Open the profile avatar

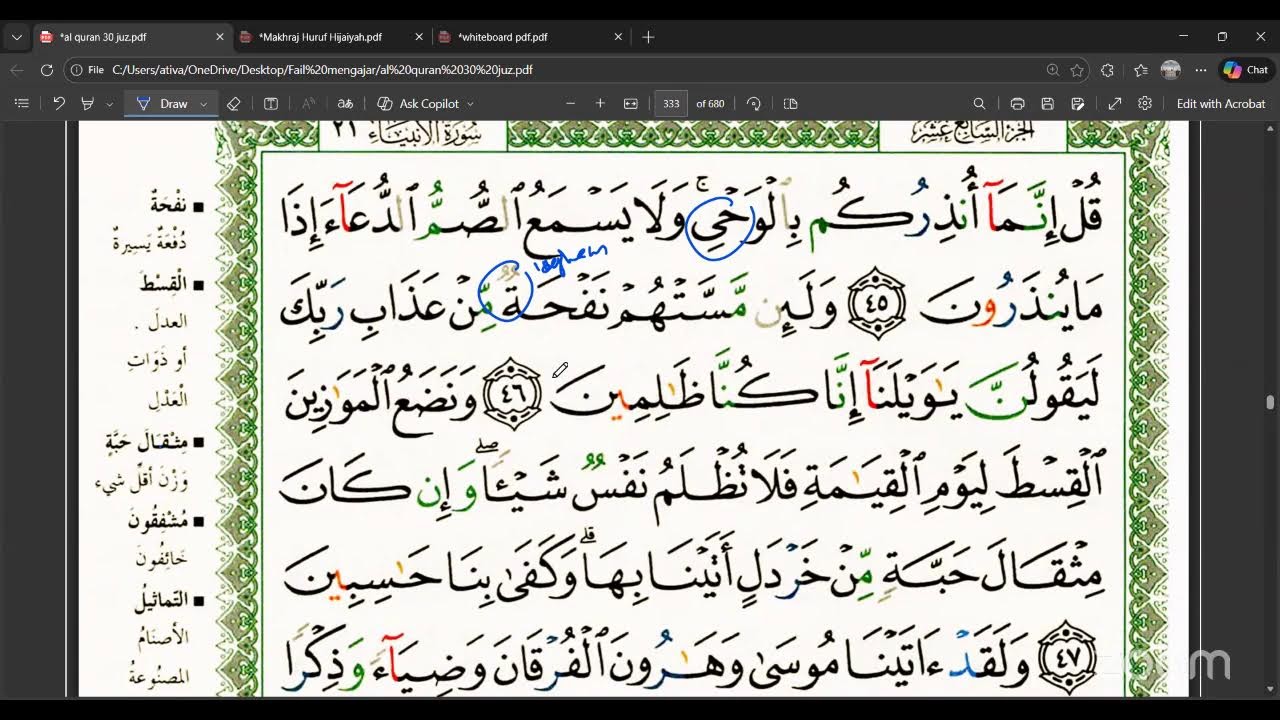pyautogui.click(x=1171, y=70)
